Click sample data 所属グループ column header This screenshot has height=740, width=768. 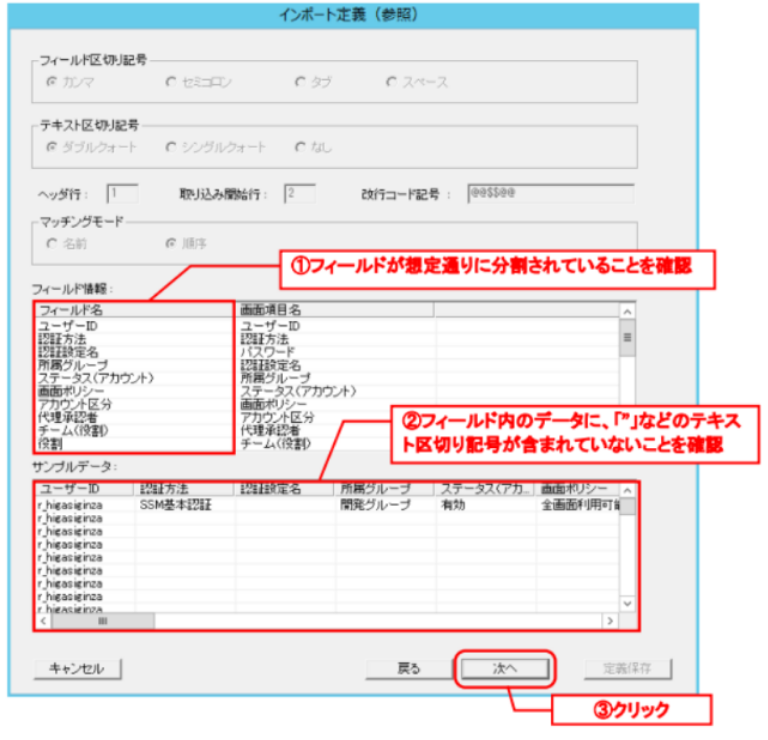coord(385,489)
